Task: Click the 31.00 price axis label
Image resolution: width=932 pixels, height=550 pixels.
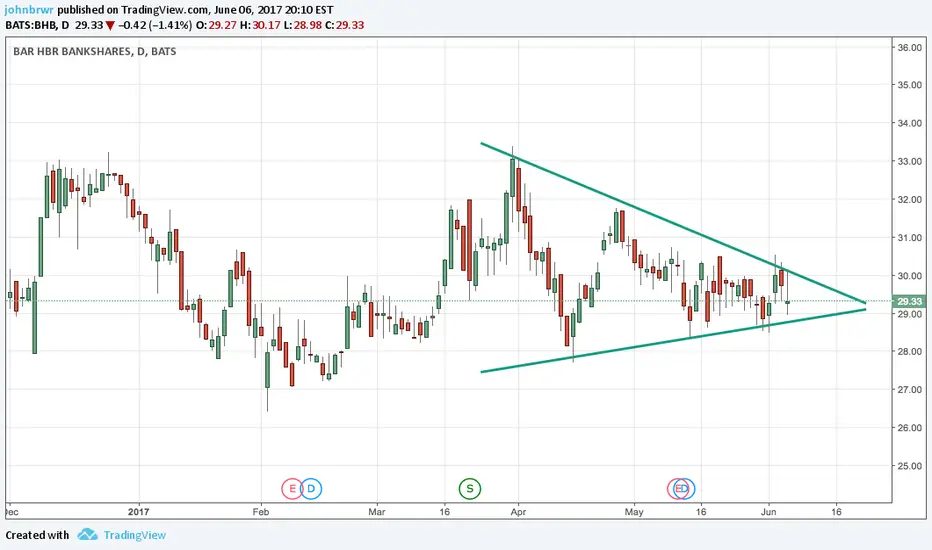Action: click(909, 238)
